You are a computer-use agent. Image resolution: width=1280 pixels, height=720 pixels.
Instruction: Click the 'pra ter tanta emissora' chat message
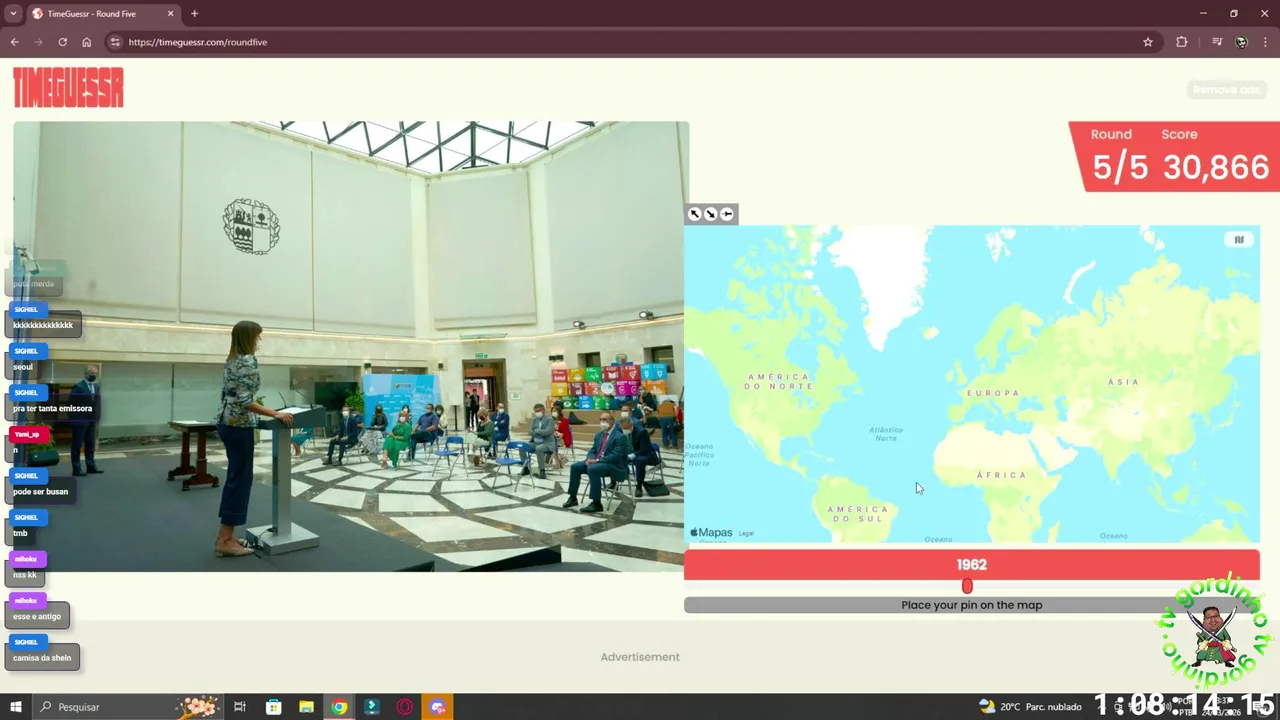pos(52,408)
